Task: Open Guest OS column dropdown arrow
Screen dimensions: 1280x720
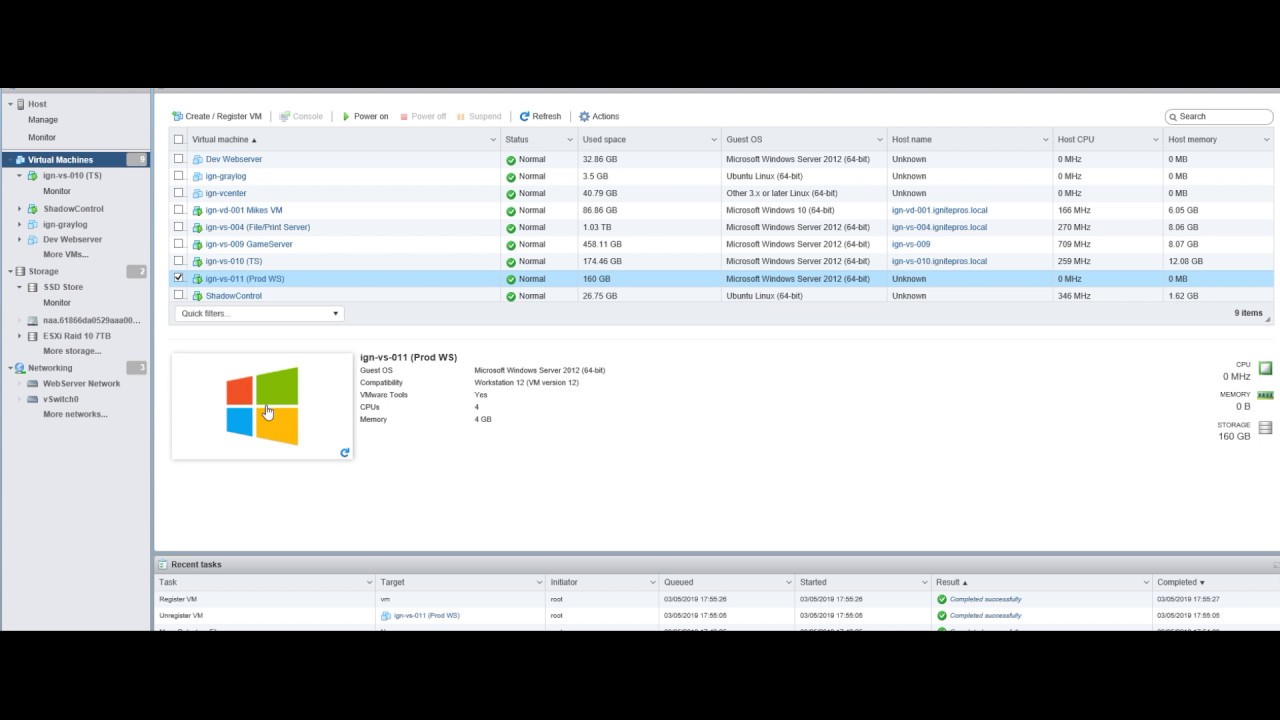Action: click(x=880, y=140)
